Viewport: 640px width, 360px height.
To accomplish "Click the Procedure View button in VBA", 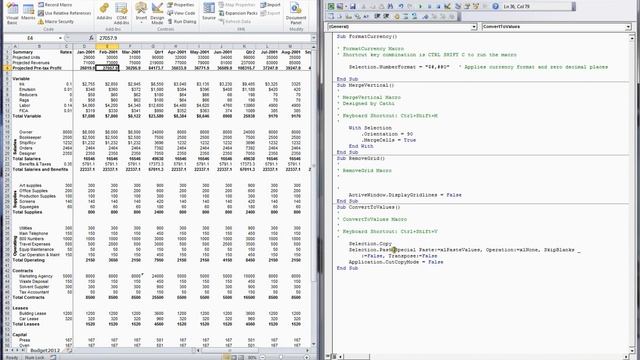I will [x=328, y=357].
